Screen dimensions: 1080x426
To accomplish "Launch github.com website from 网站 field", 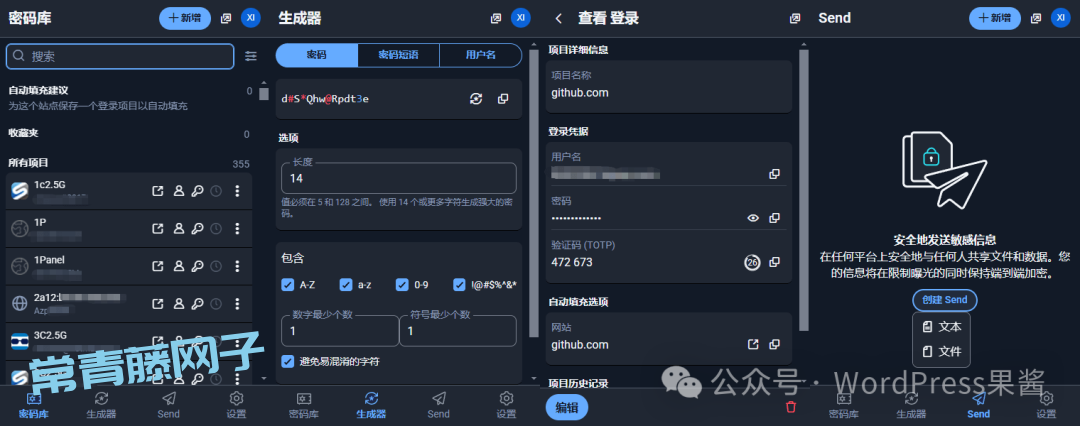I will click(754, 344).
